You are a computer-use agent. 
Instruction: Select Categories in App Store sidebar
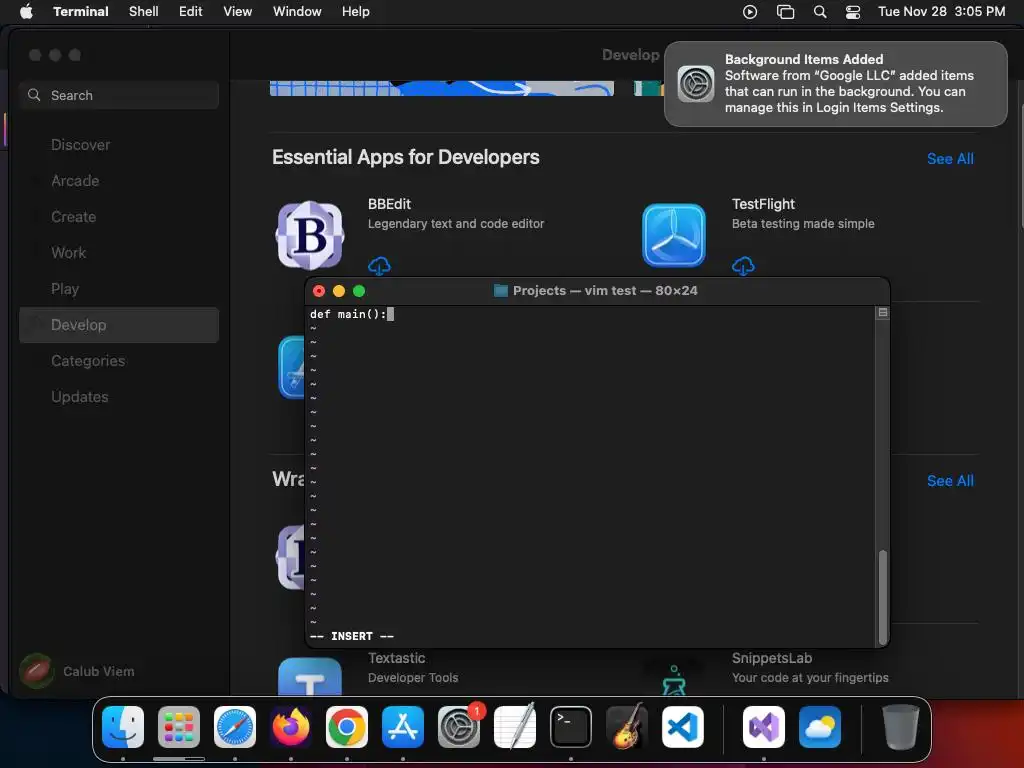[x=119, y=361]
